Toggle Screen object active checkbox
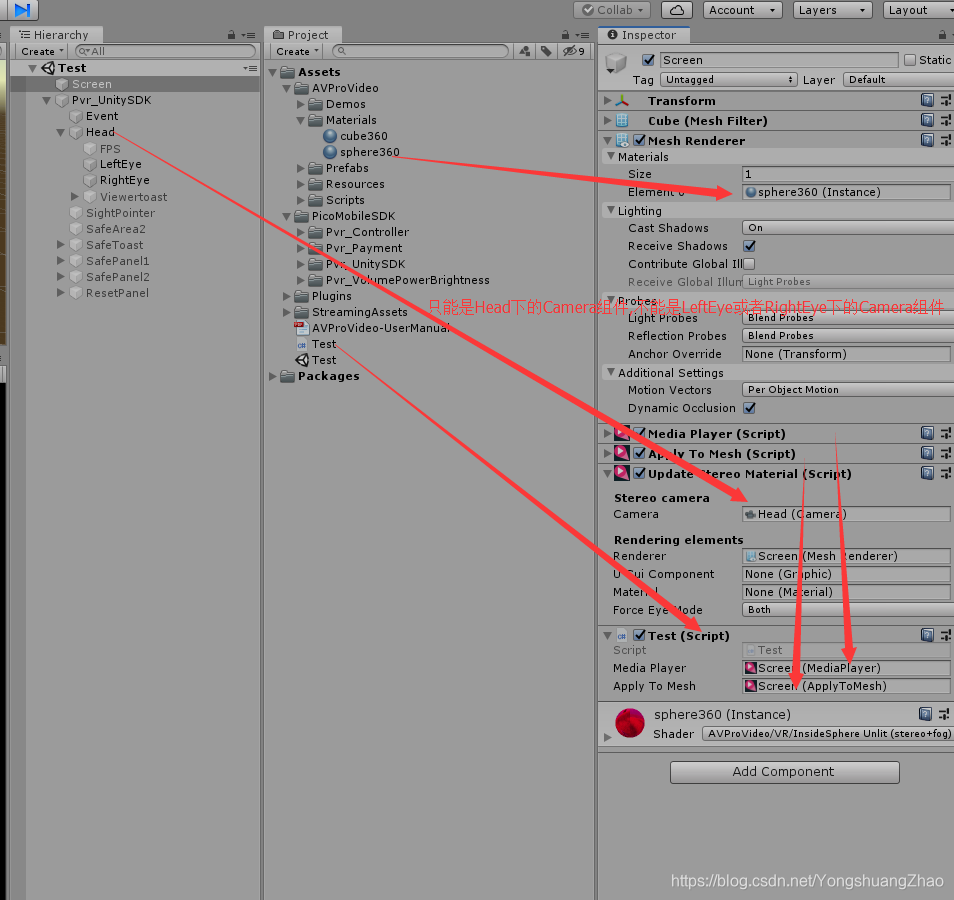 (x=649, y=60)
